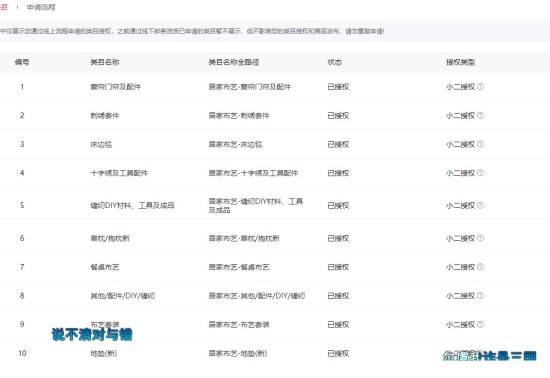Click 已授权 status in the 床边毯 row
This screenshot has width=550, height=378.
338,144
